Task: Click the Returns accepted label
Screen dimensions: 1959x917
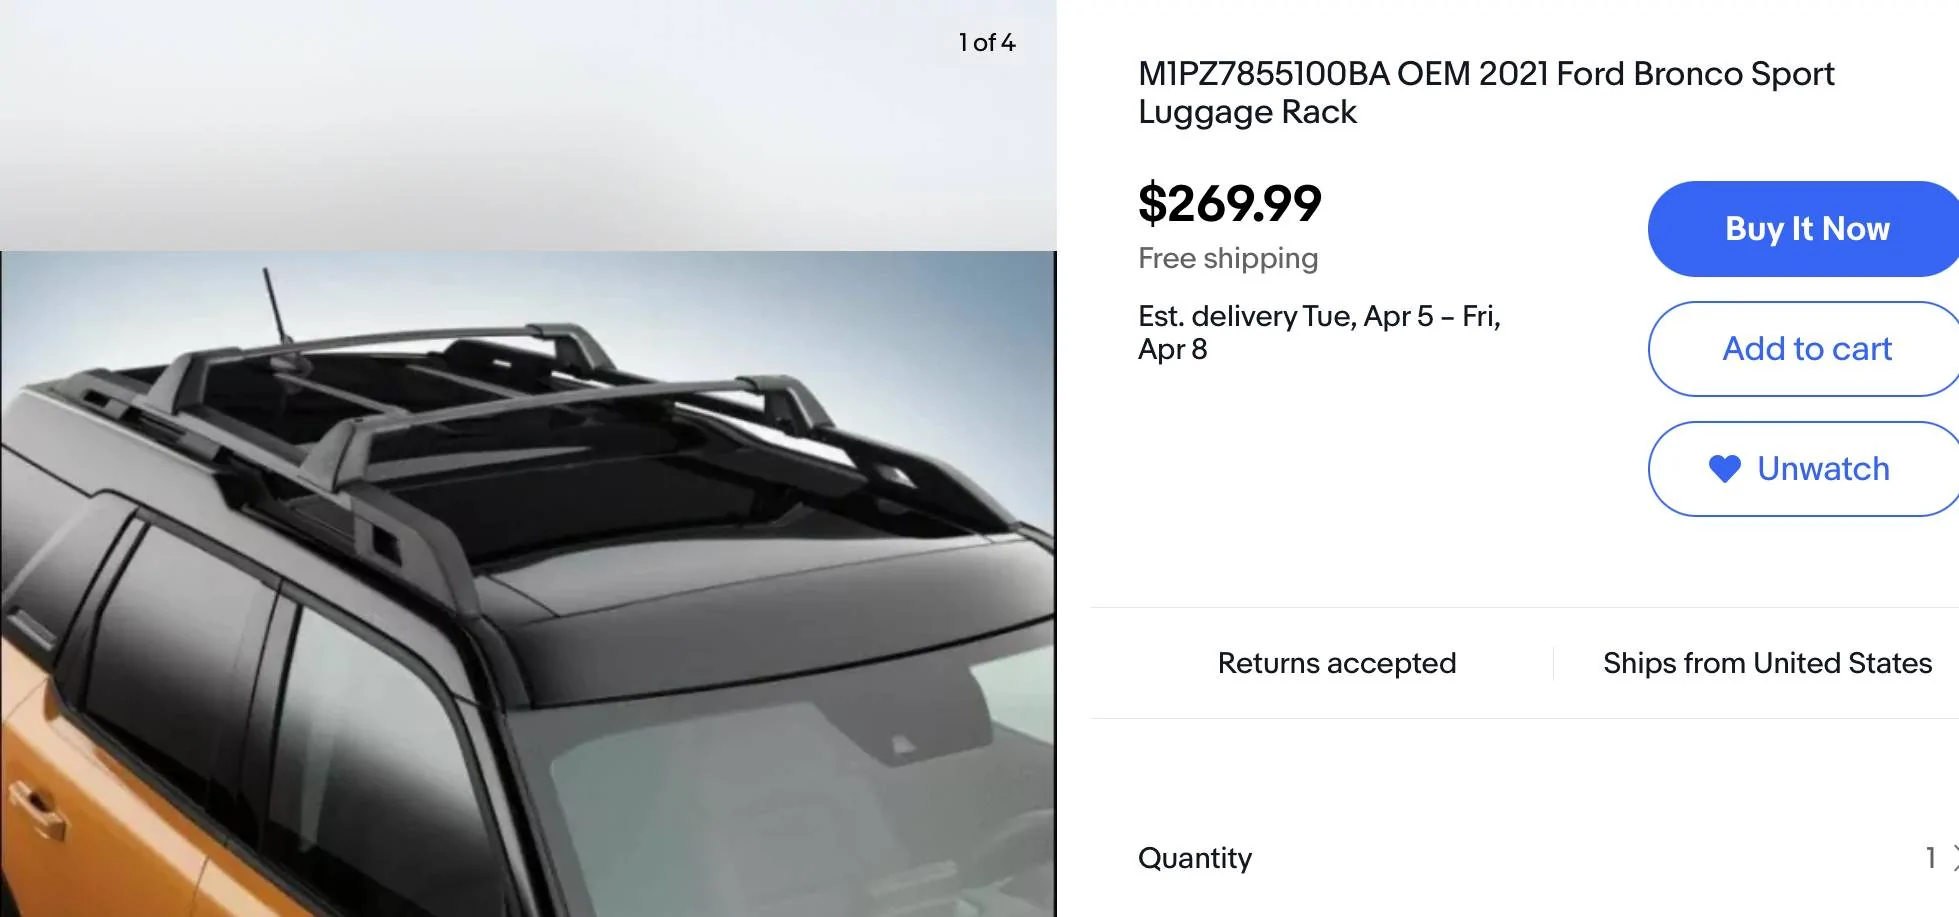Action: coord(1336,663)
